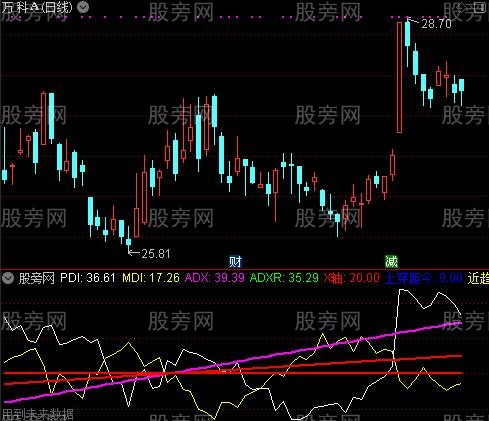Expand the 股旁网 indicator panel dropdown

(8, 278)
